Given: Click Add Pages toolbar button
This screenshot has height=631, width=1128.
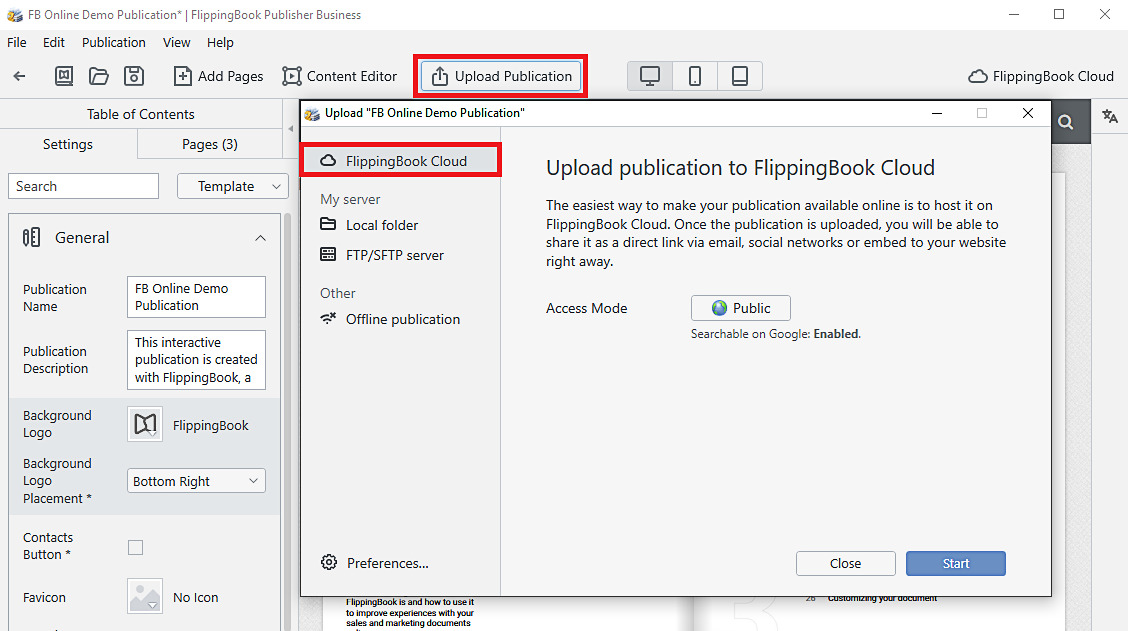Looking at the screenshot, I should pyautogui.click(x=219, y=76).
